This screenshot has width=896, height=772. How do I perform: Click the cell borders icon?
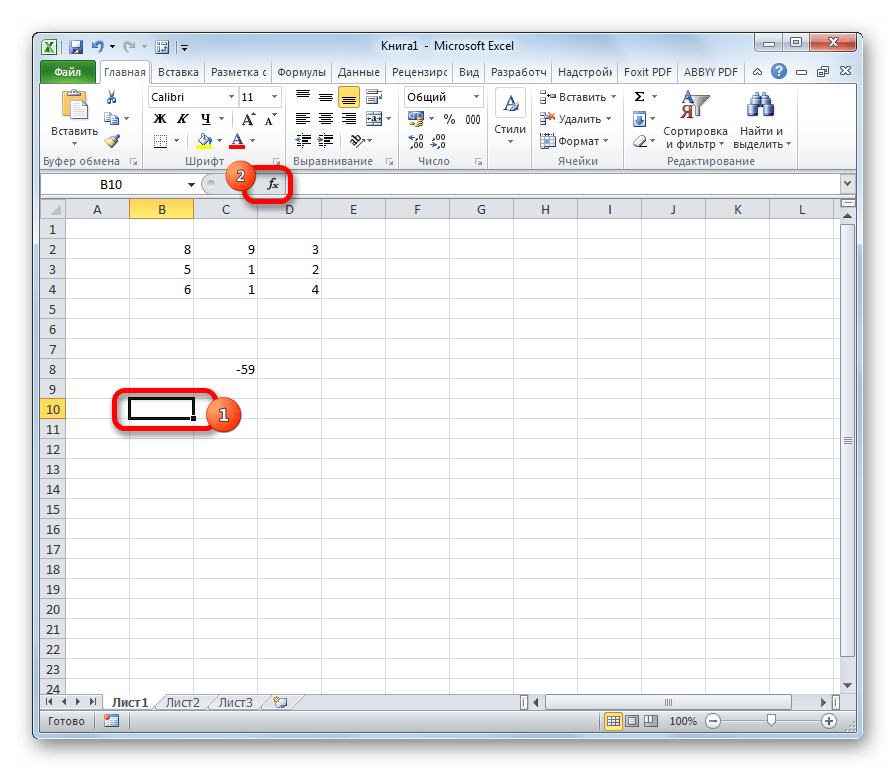(x=161, y=141)
